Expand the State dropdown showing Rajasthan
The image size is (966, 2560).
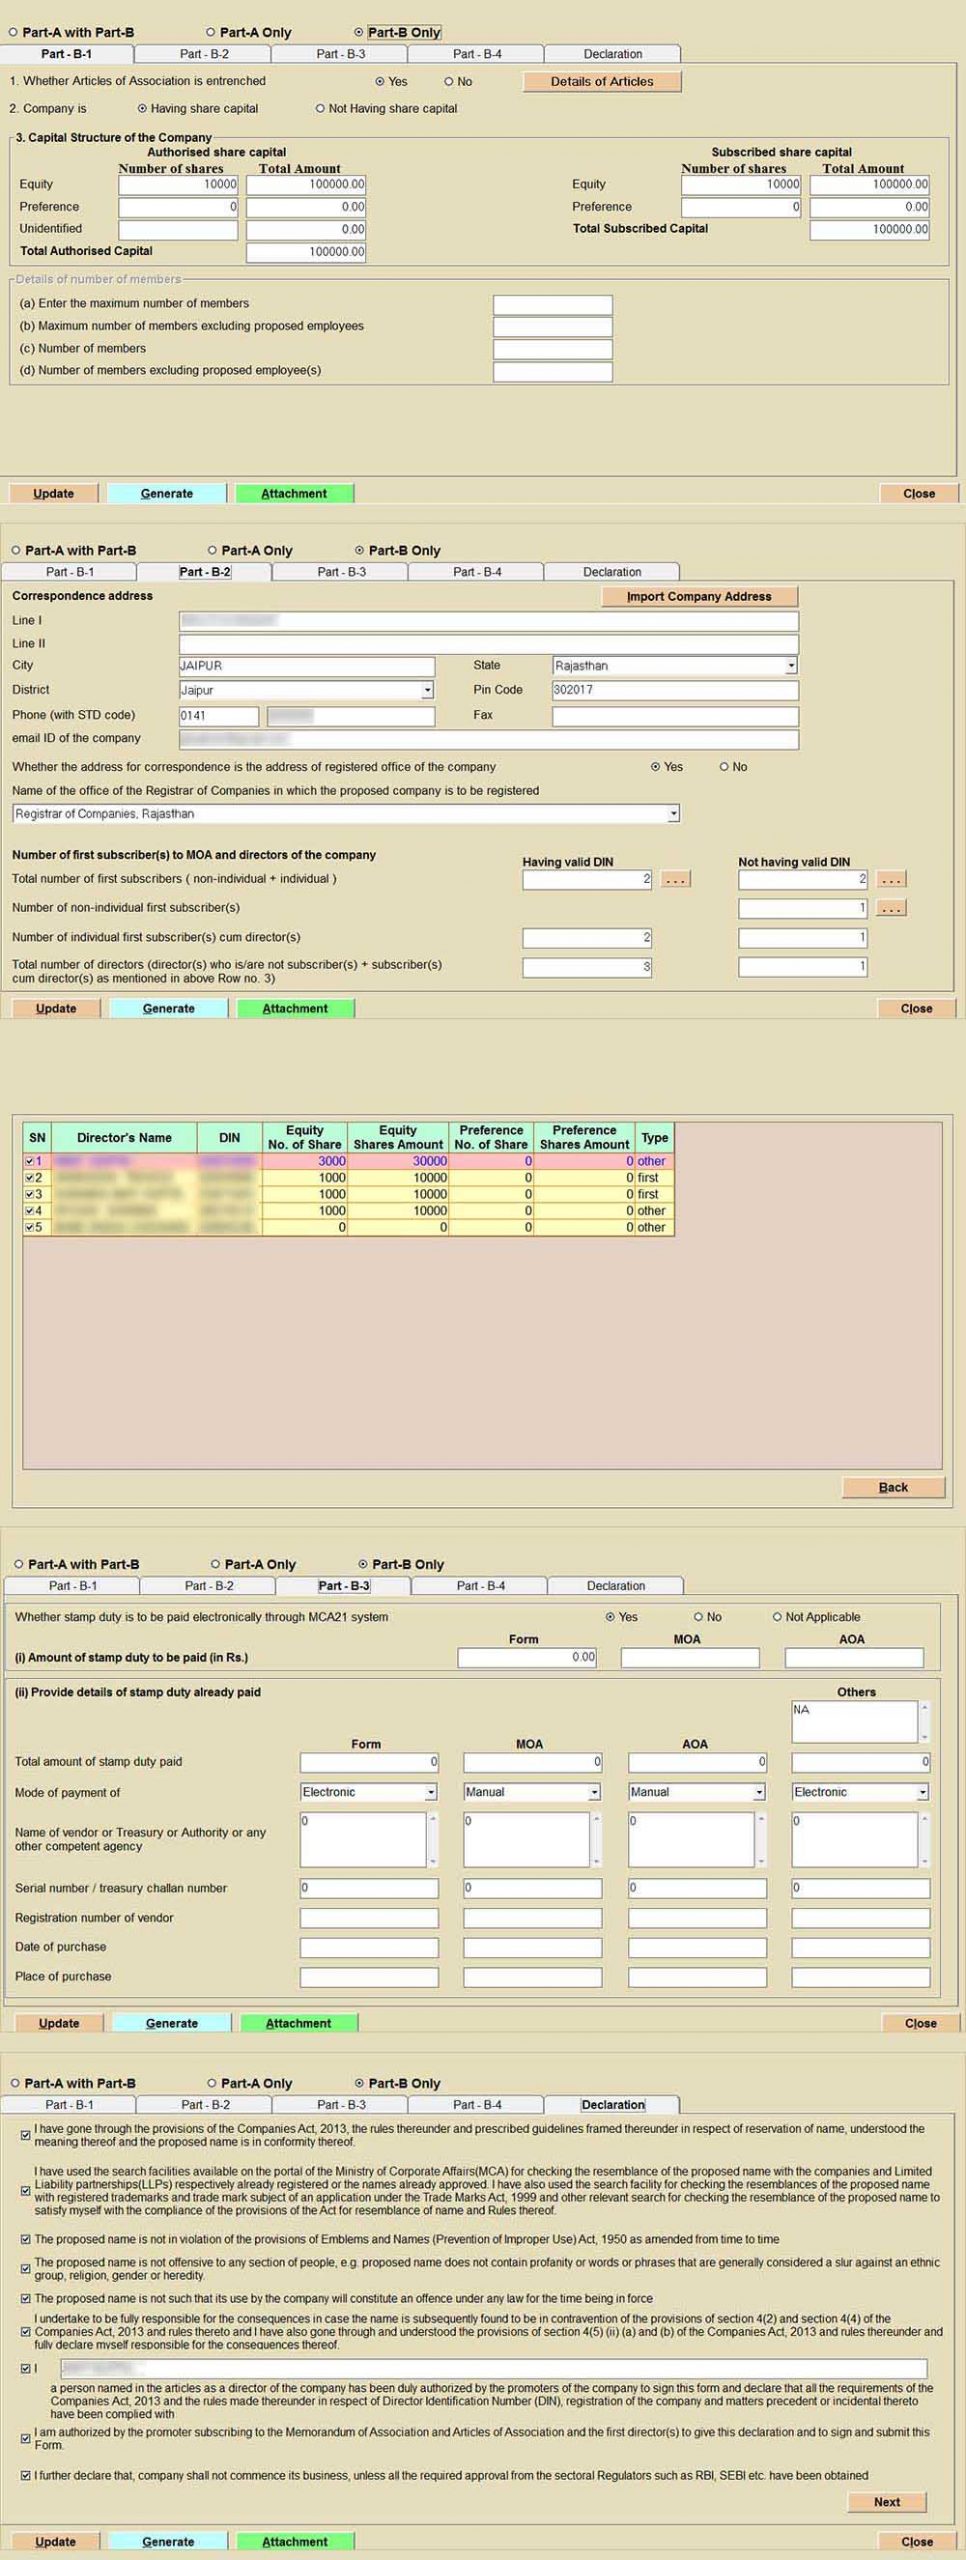[790, 666]
